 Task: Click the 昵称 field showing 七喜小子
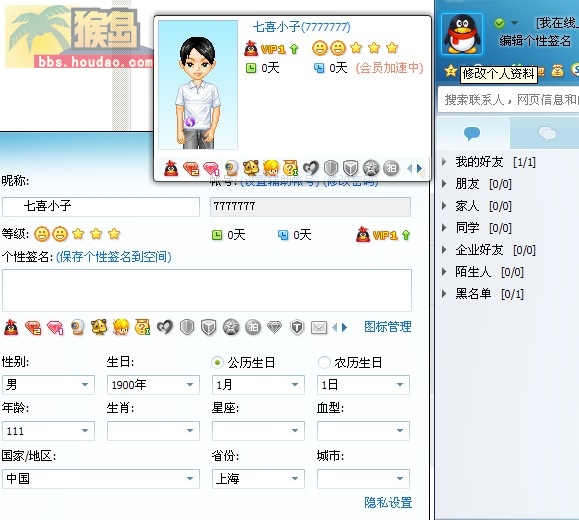[101, 206]
